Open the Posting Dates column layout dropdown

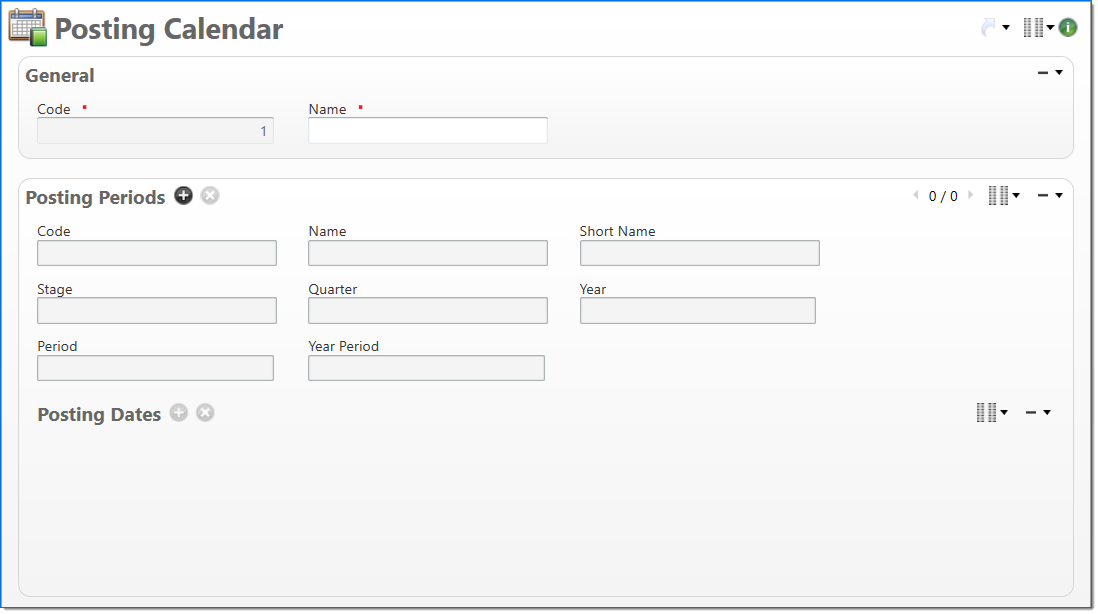click(x=991, y=412)
